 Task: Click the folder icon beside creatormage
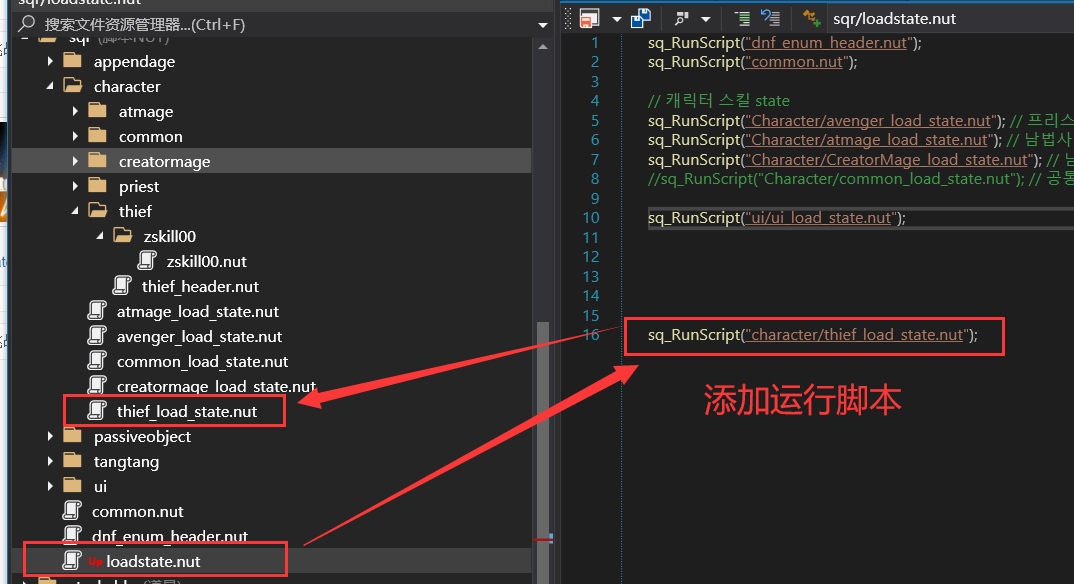(97, 161)
